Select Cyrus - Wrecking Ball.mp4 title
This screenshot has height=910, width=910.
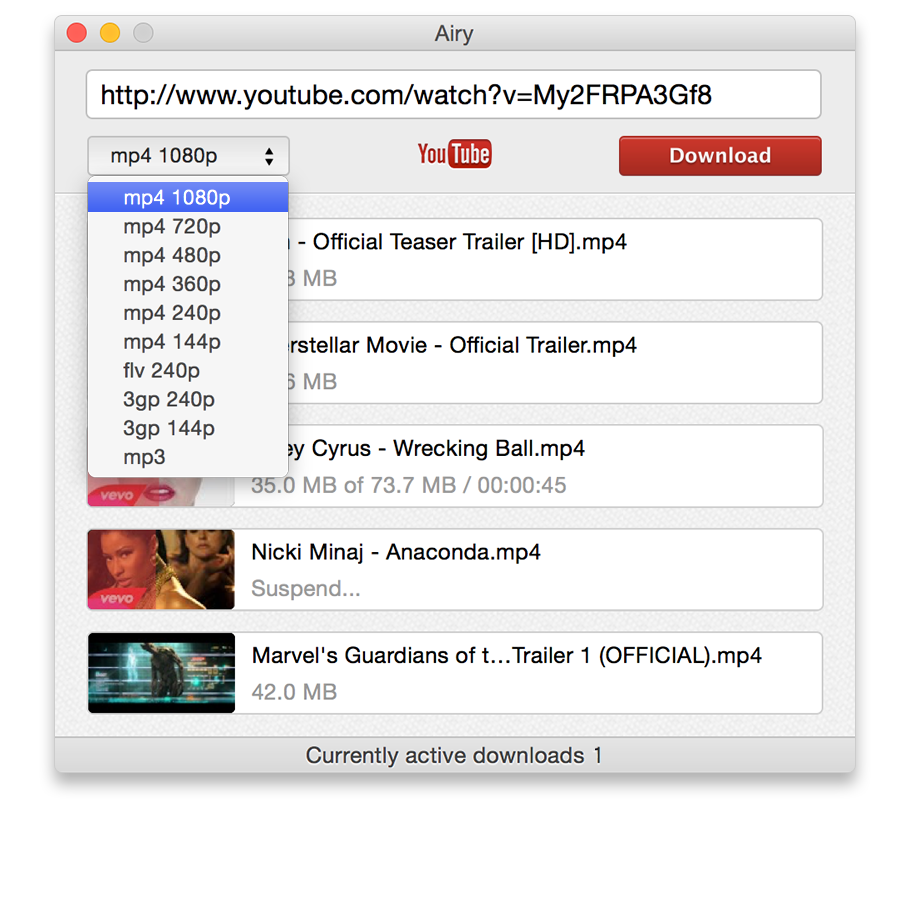[x=436, y=449]
